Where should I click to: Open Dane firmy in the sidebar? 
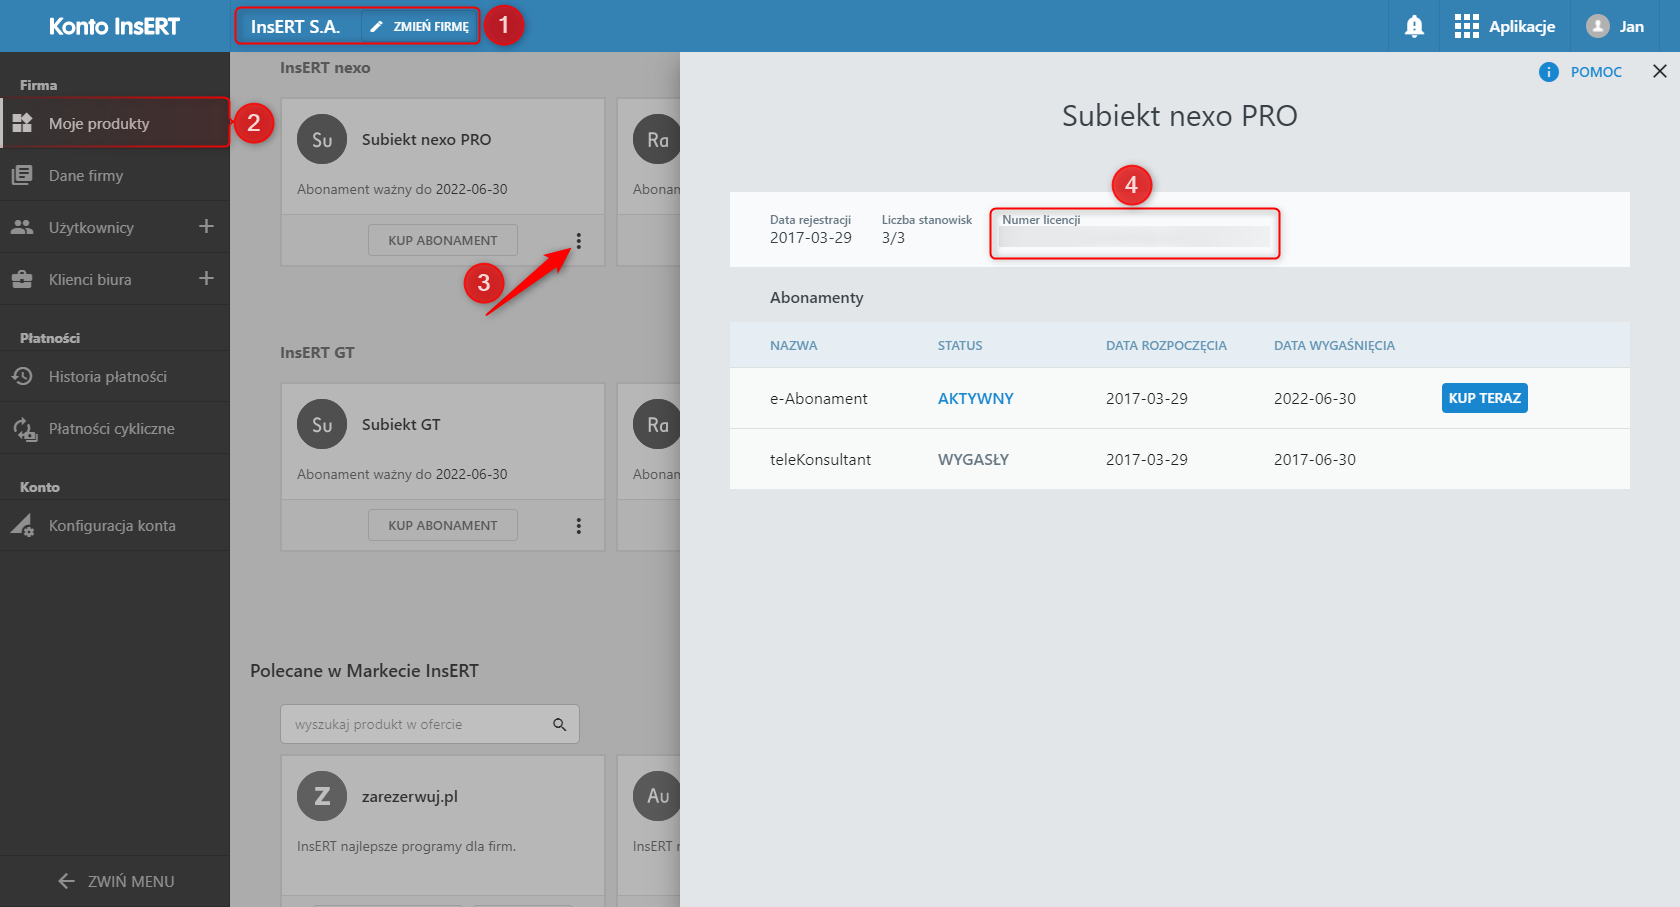pos(115,175)
